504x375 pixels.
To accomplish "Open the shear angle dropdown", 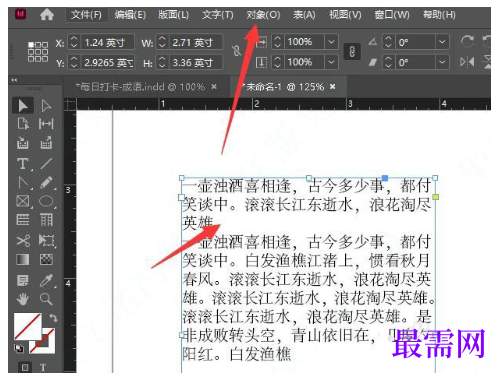I will click(x=442, y=62).
